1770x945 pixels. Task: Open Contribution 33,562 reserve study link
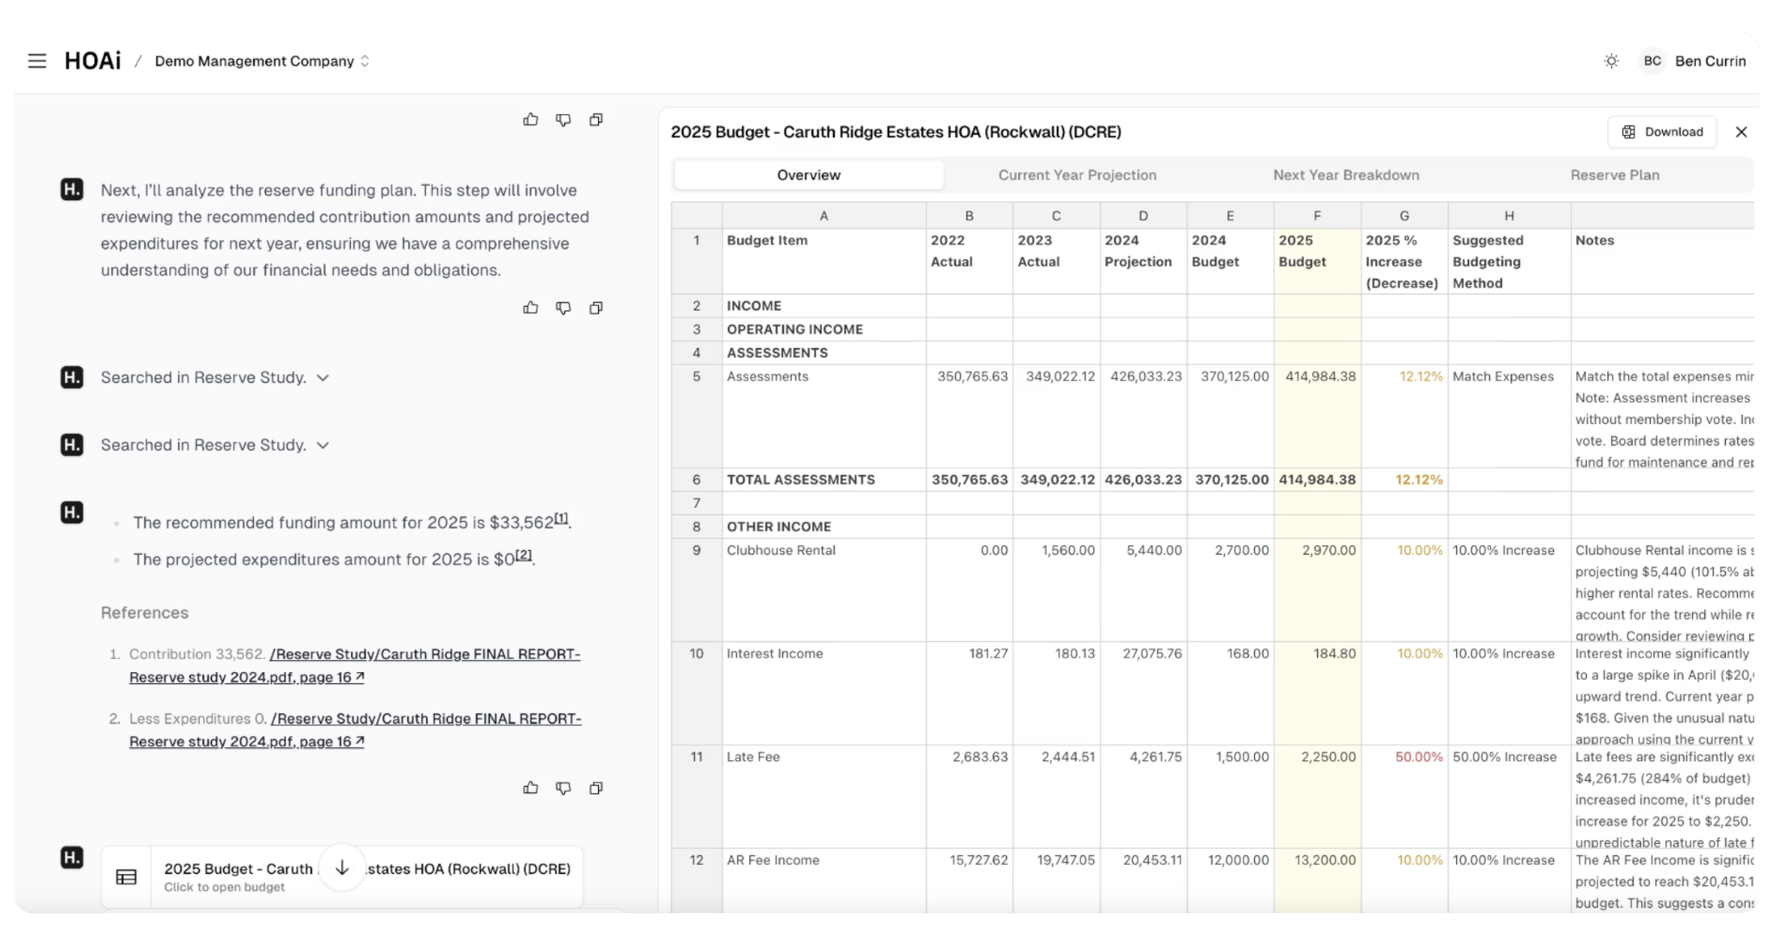[x=355, y=666]
